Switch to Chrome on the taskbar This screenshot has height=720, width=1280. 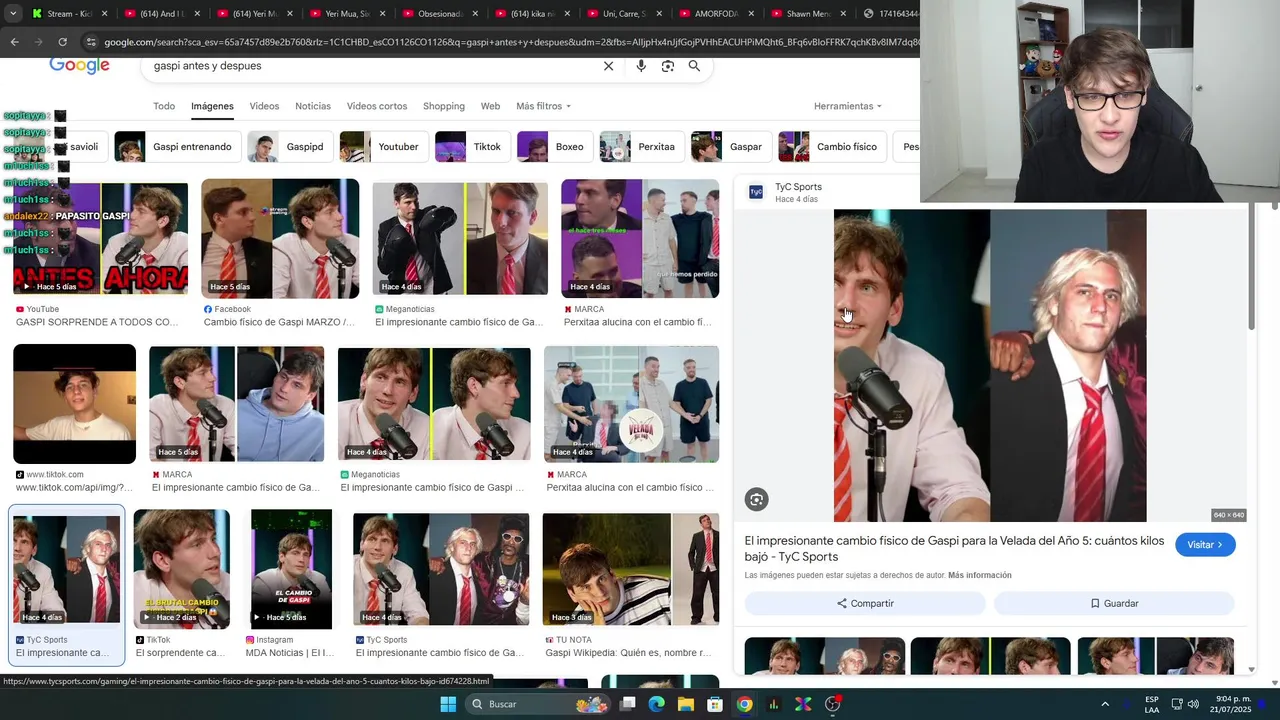[744, 704]
